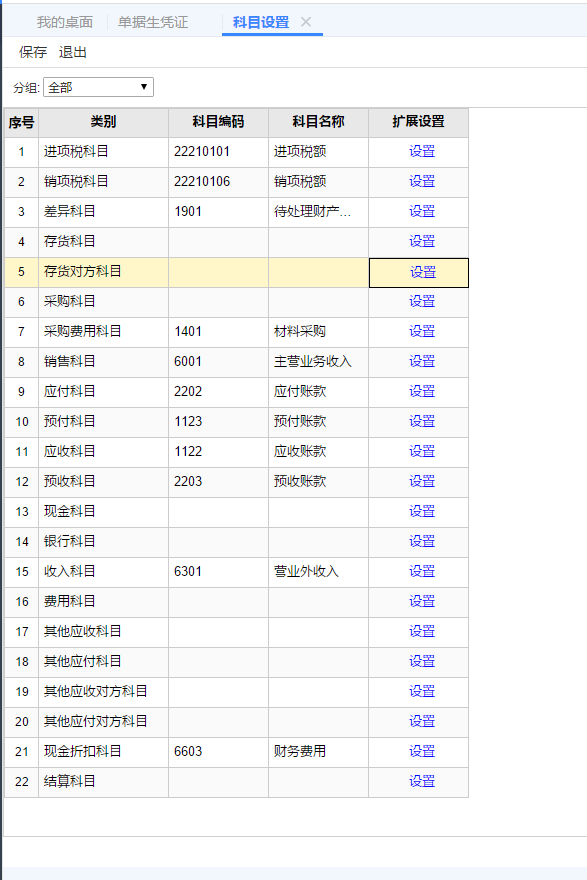The width and height of the screenshot is (587, 880).
Task: Open 设置 link for 存货对方科目 row
Action: tap(423, 272)
